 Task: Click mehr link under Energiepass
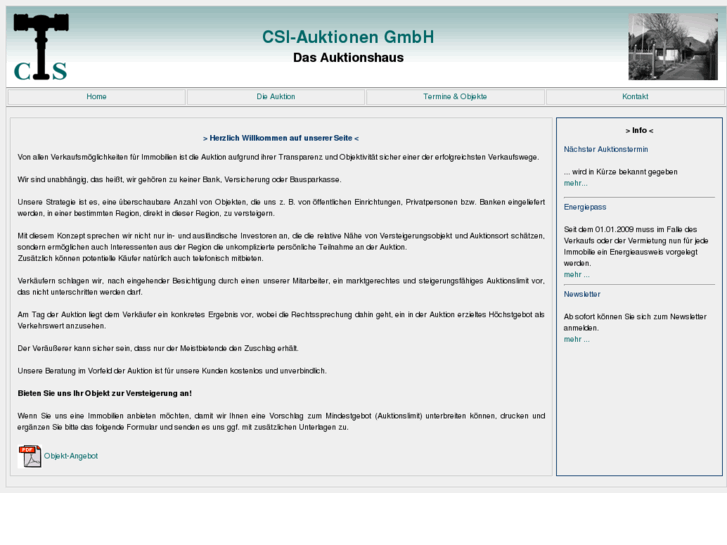pyautogui.click(x=577, y=275)
